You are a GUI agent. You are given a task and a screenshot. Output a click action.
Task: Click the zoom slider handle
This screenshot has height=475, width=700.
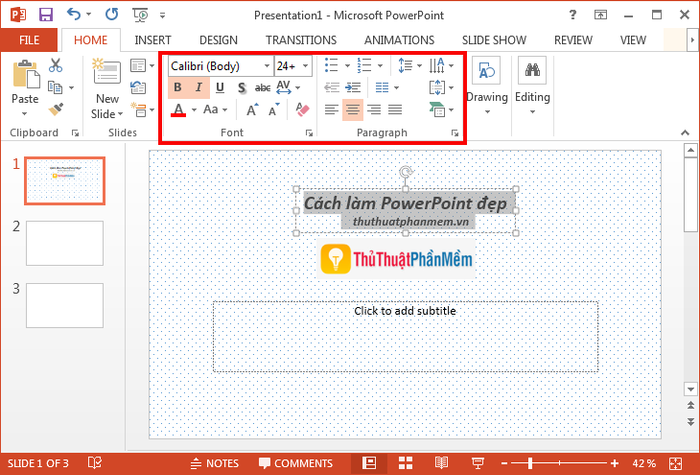pos(530,463)
